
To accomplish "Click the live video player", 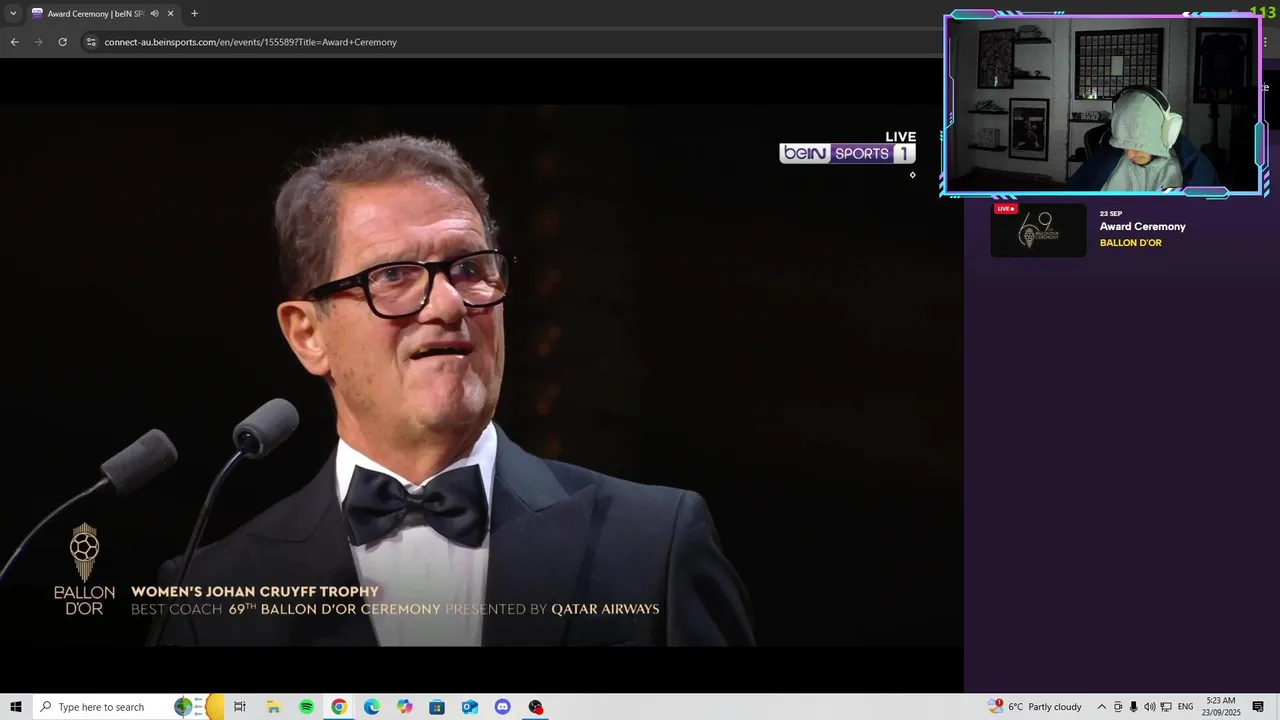I will click(x=480, y=375).
